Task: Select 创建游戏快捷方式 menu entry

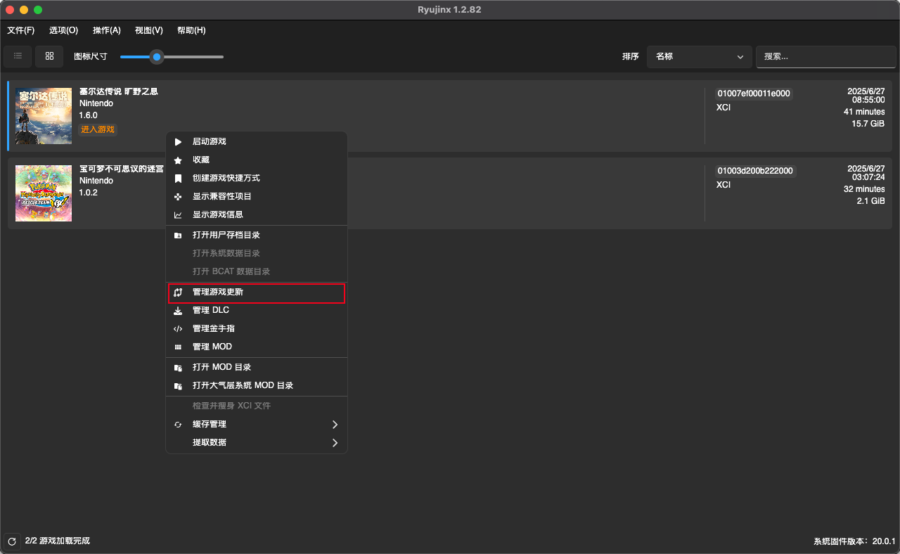Action: point(257,179)
